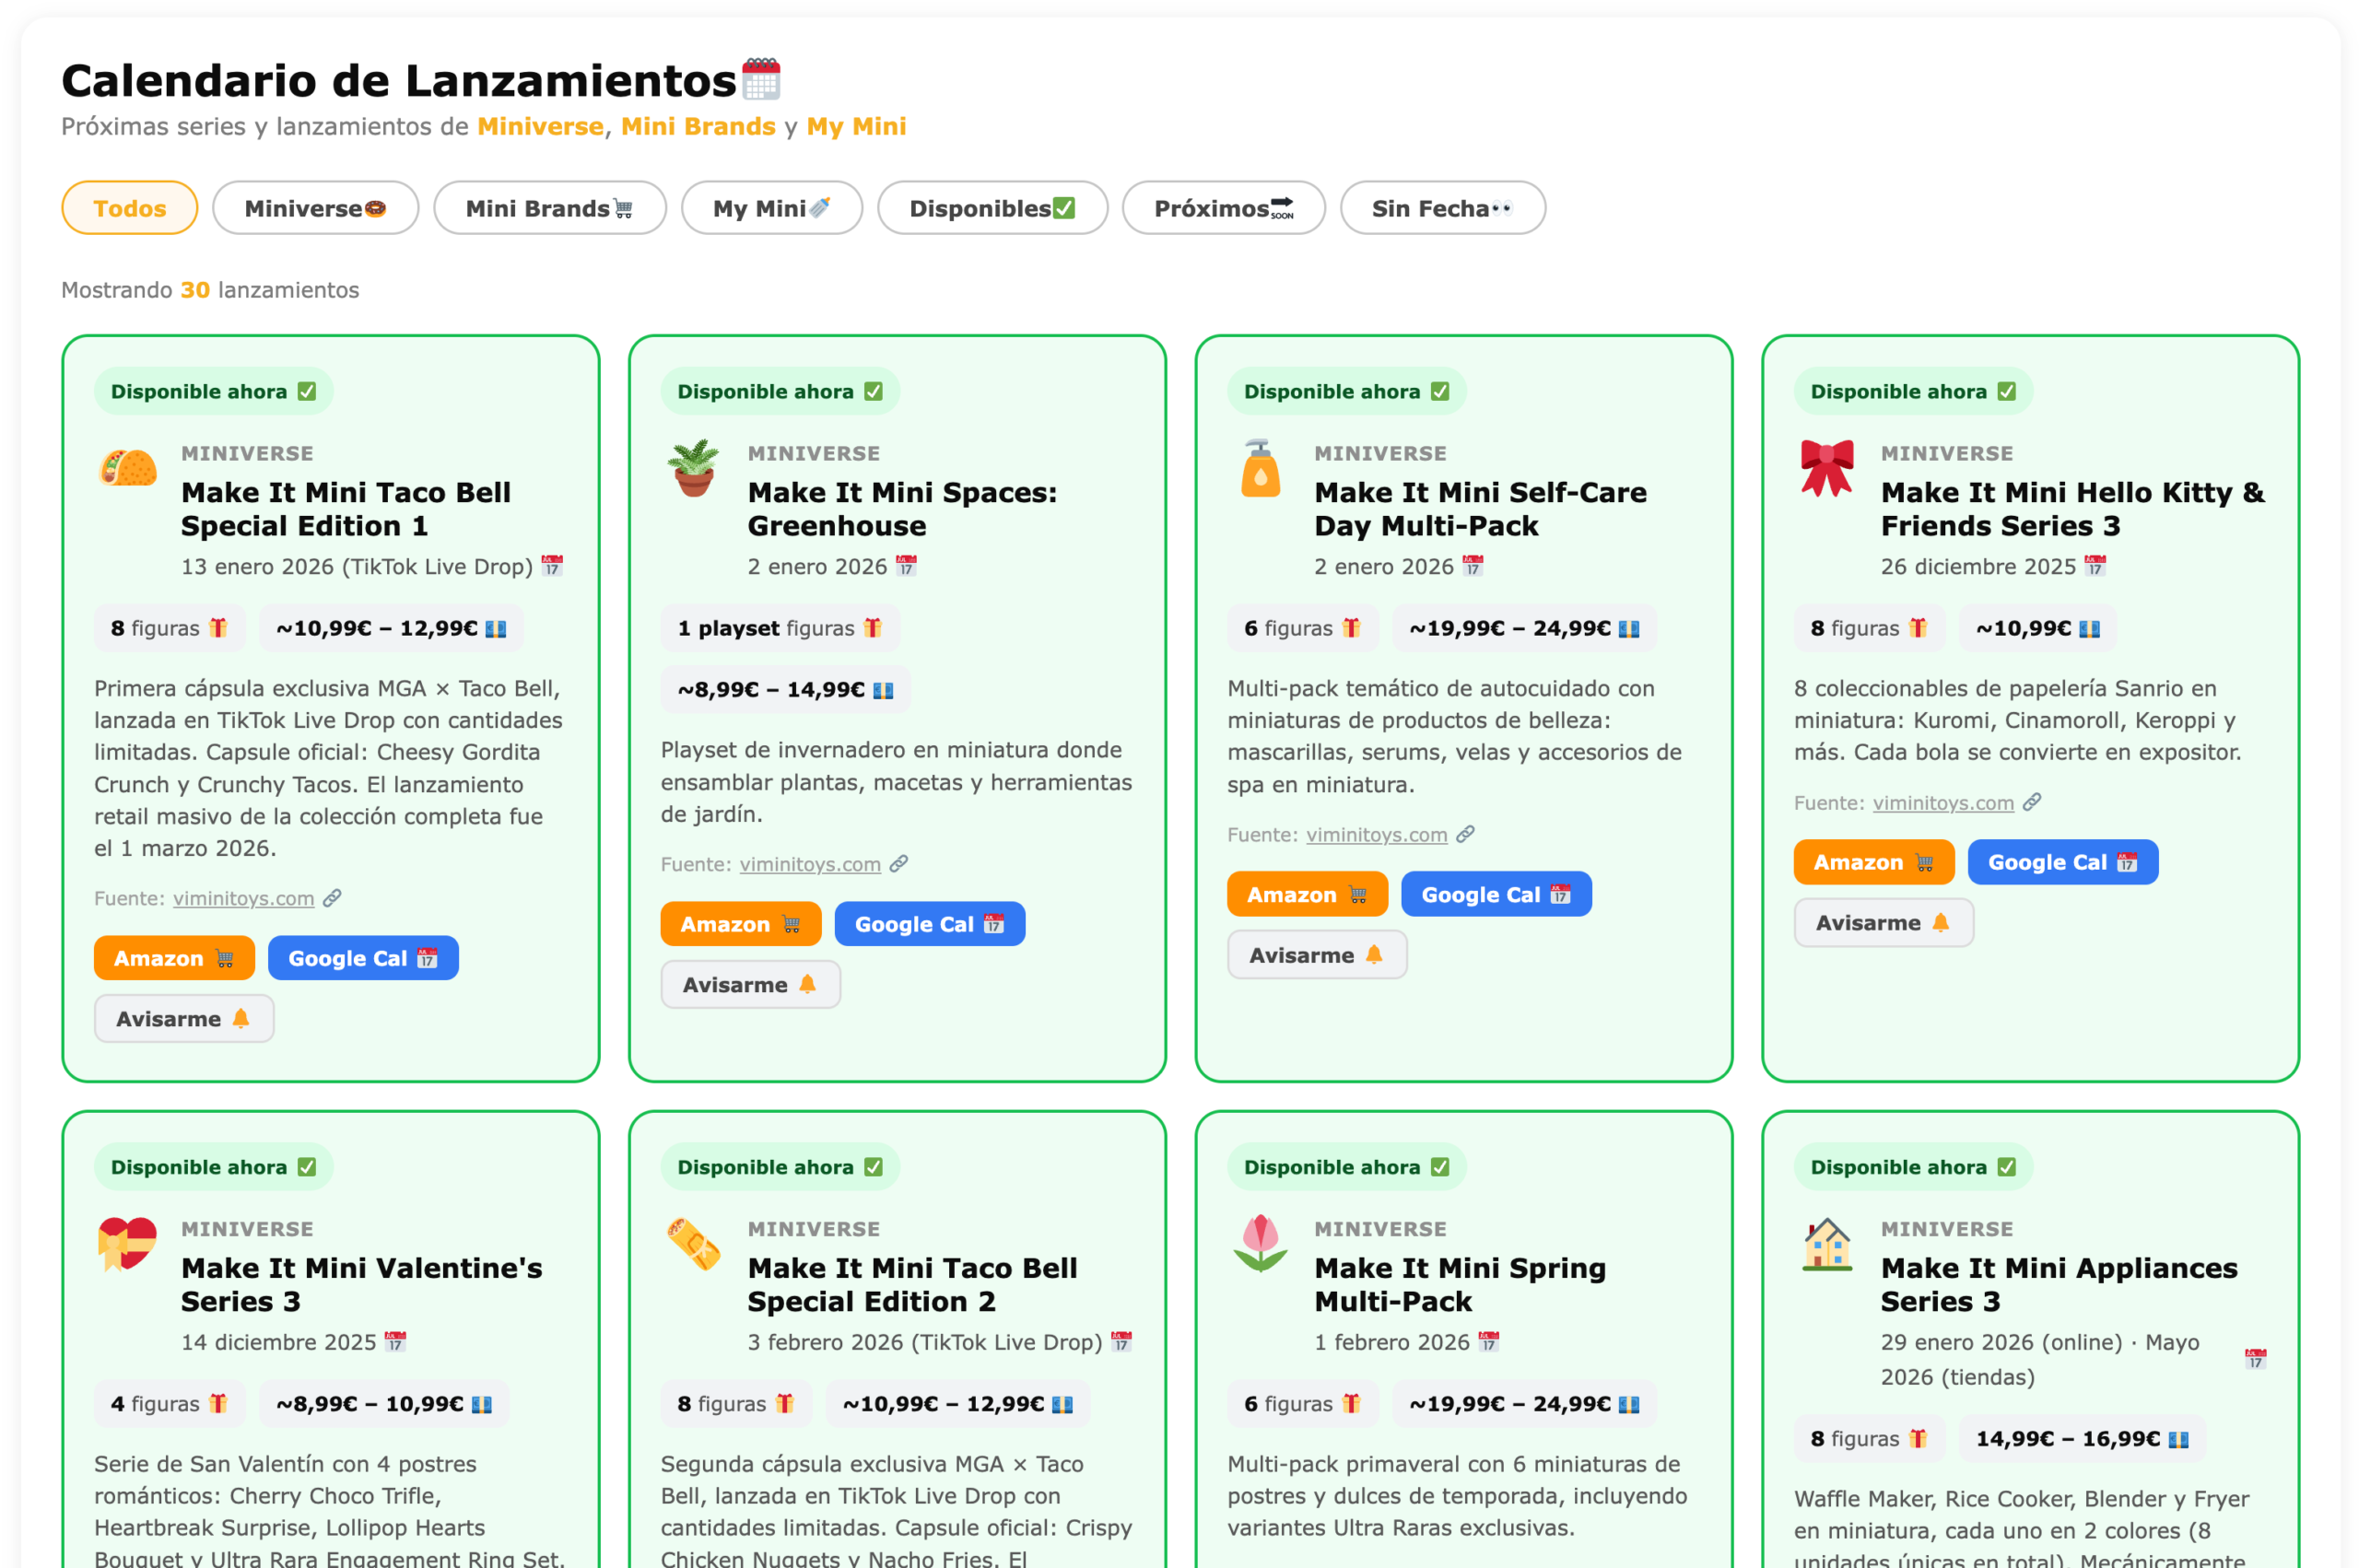Add Taco Bell Special Edition 1 to Google Cal

point(363,958)
